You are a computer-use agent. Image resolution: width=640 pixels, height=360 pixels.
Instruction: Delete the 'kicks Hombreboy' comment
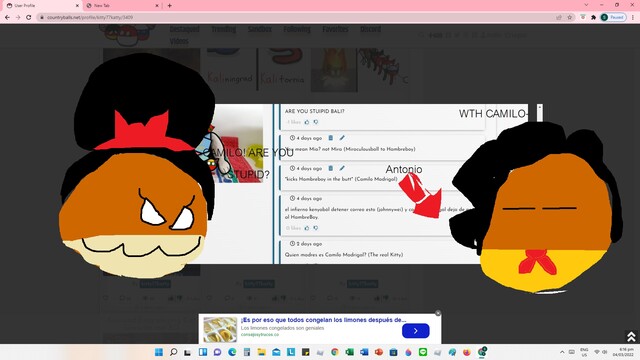[x=331, y=168]
